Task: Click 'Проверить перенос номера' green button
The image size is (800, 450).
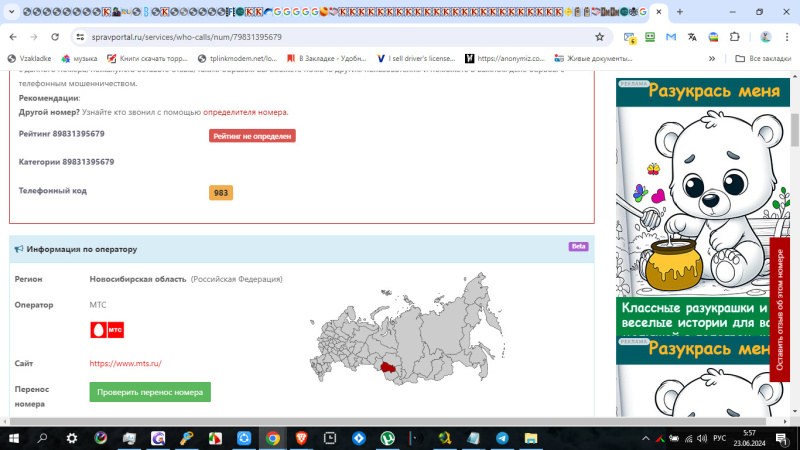Action: 150,392
